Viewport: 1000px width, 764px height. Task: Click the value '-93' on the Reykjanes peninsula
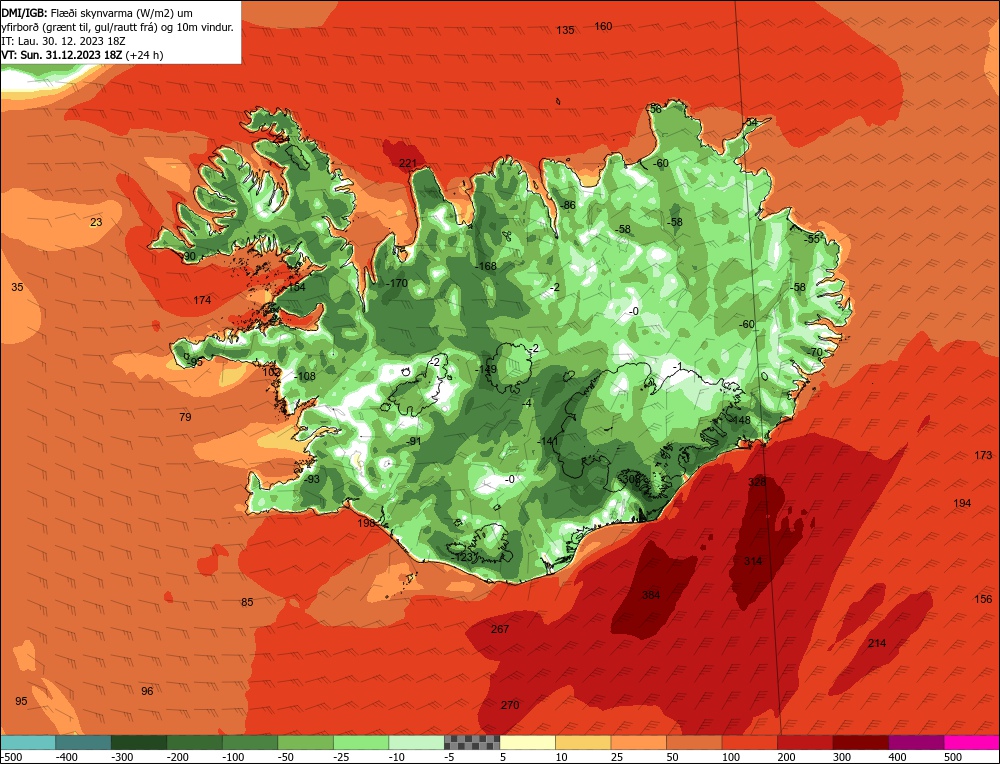(311, 480)
